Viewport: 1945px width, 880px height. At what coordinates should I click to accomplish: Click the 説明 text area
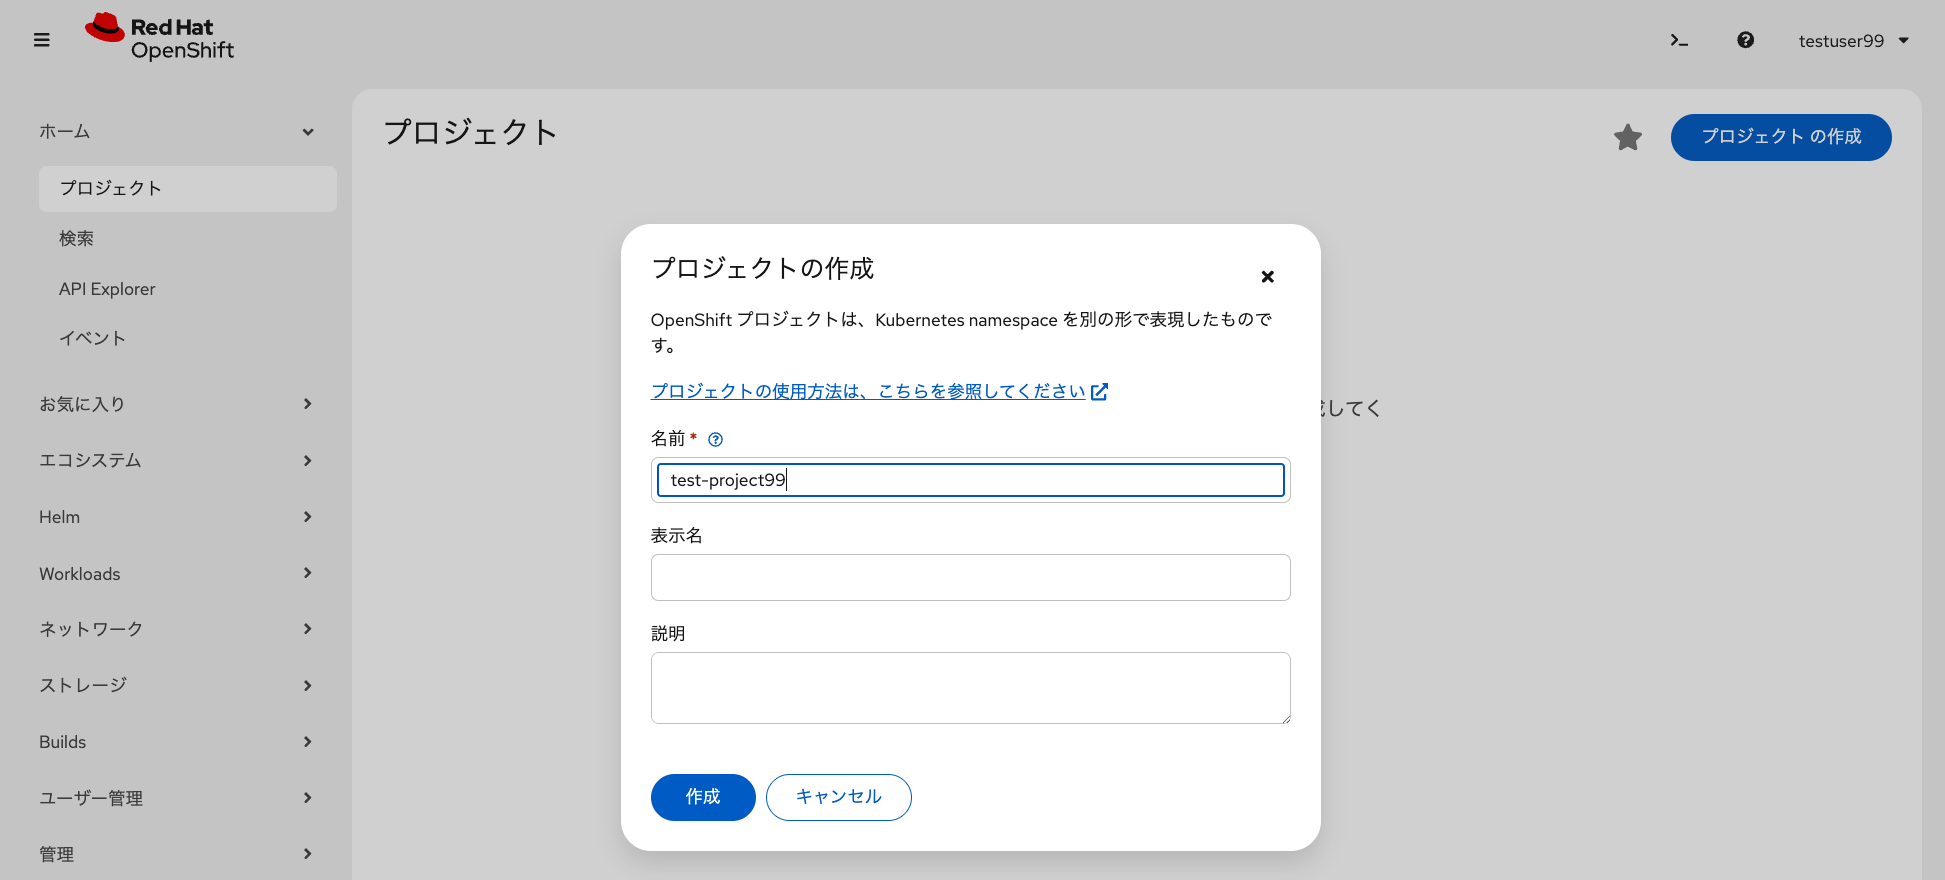pyautogui.click(x=971, y=688)
